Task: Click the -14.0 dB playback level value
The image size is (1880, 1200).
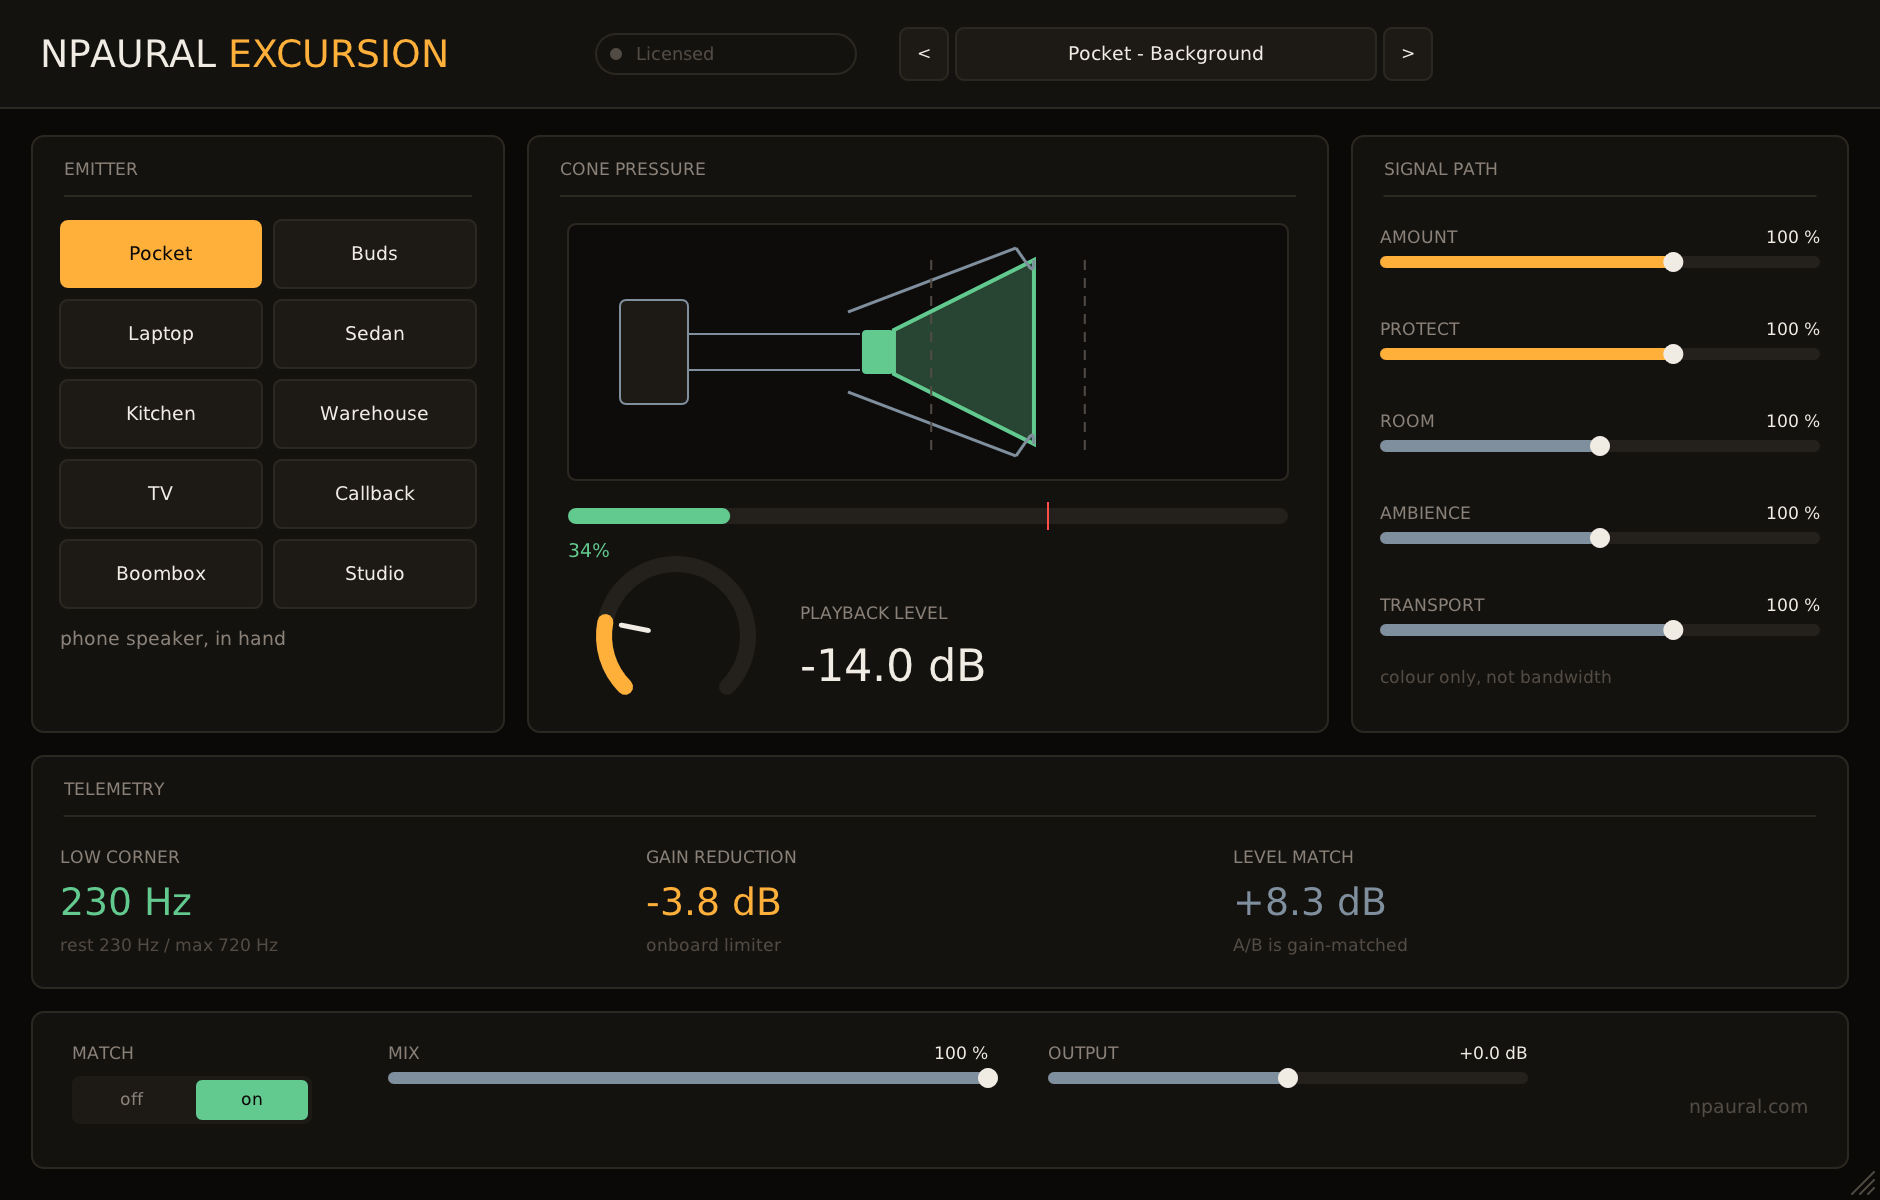Action: point(893,666)
